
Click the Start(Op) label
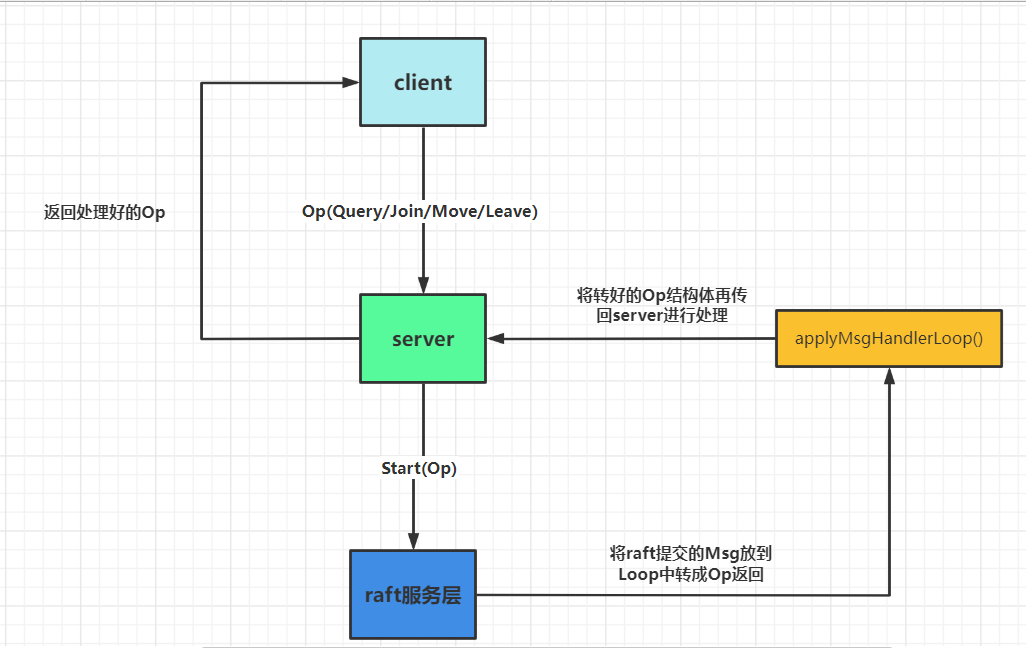419,468
